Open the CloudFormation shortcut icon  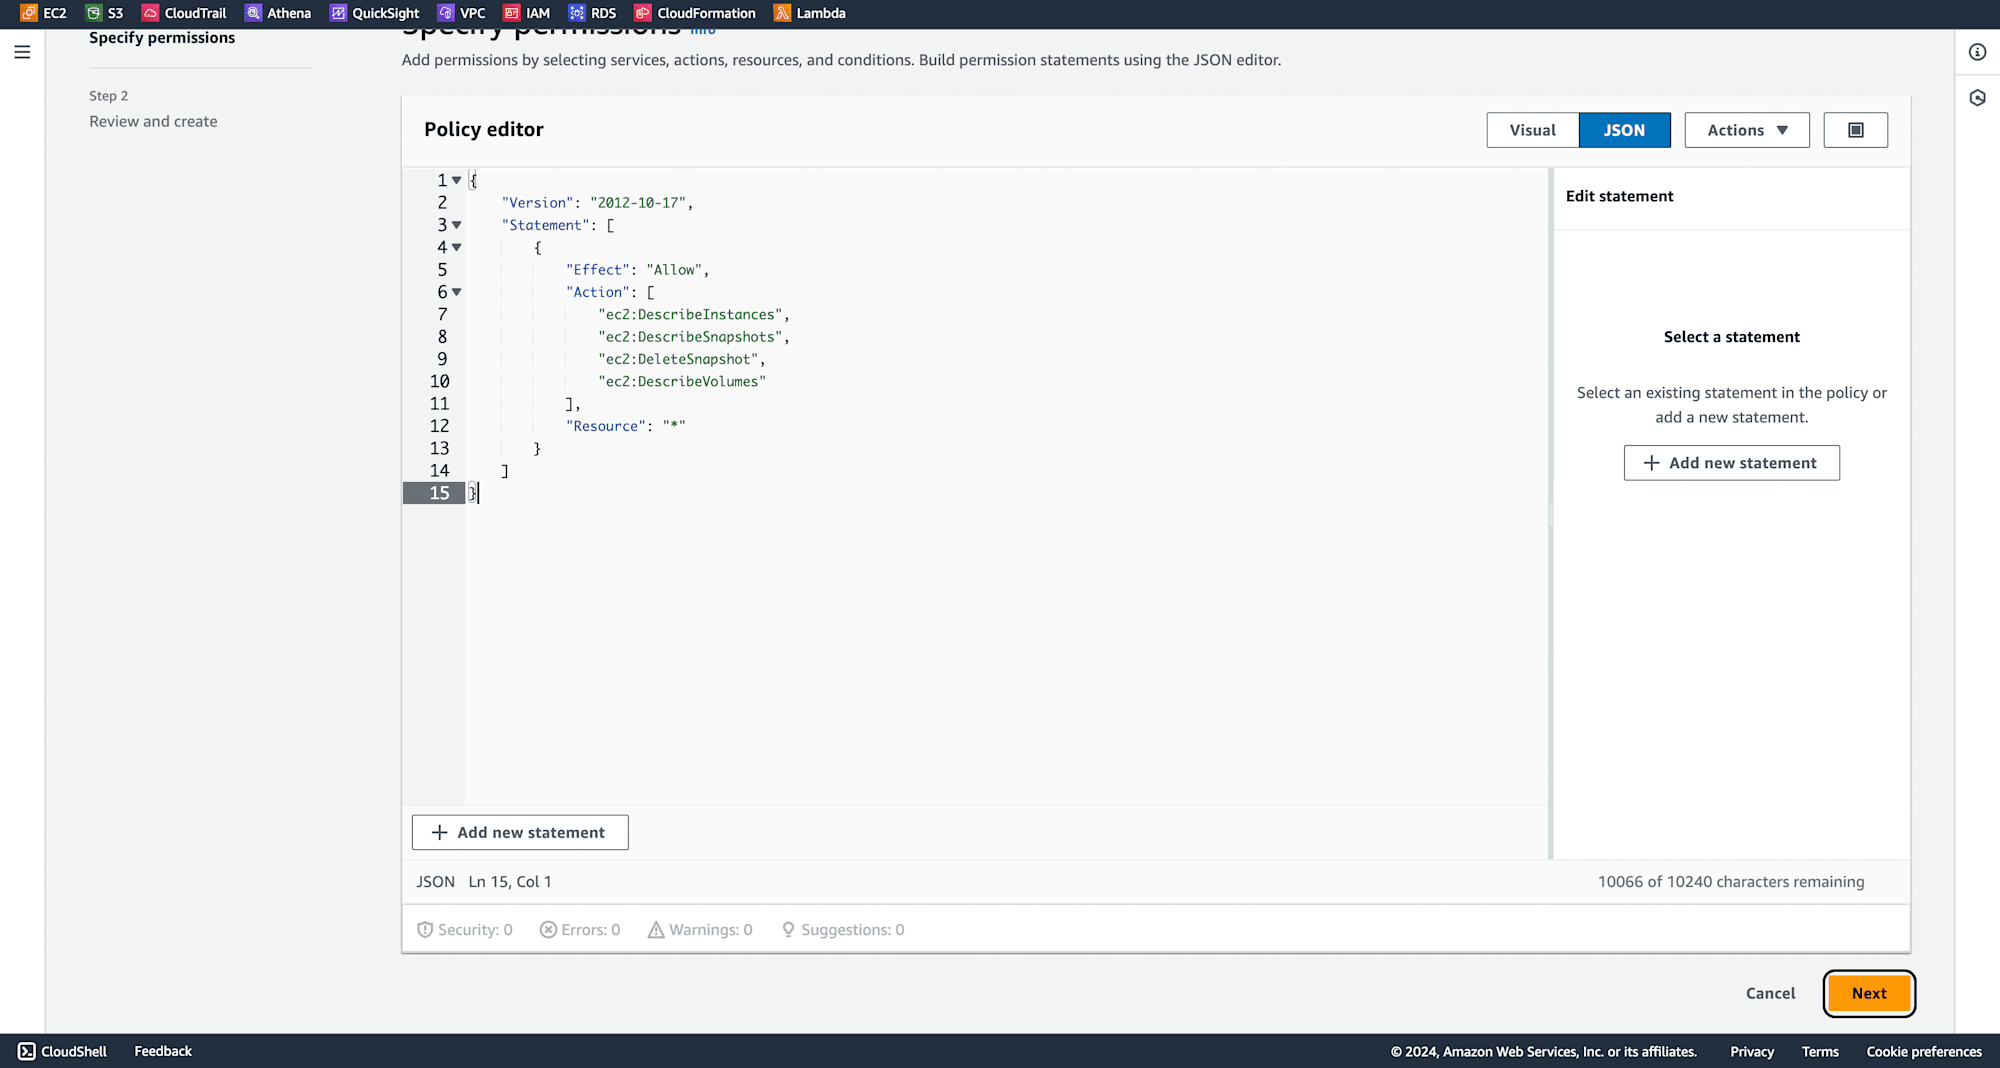click(643, 13)
